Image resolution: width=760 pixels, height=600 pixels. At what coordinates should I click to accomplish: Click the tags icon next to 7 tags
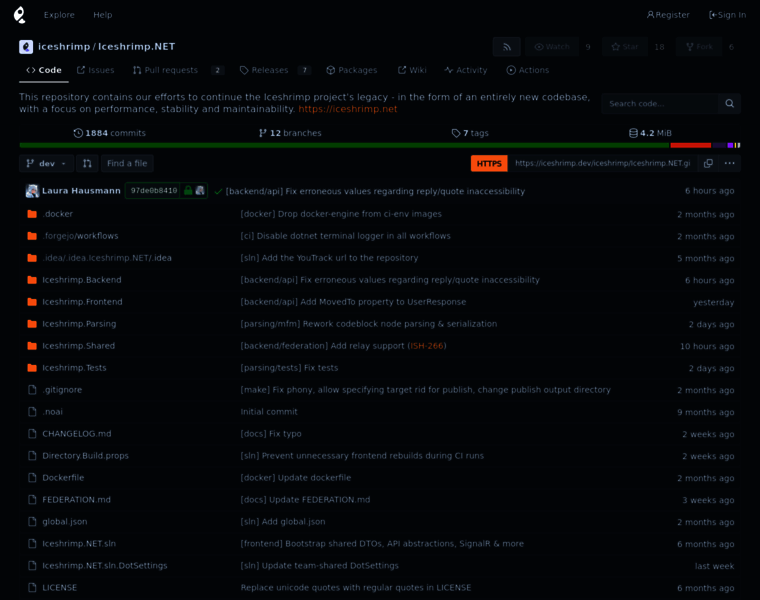click(456, 133)
